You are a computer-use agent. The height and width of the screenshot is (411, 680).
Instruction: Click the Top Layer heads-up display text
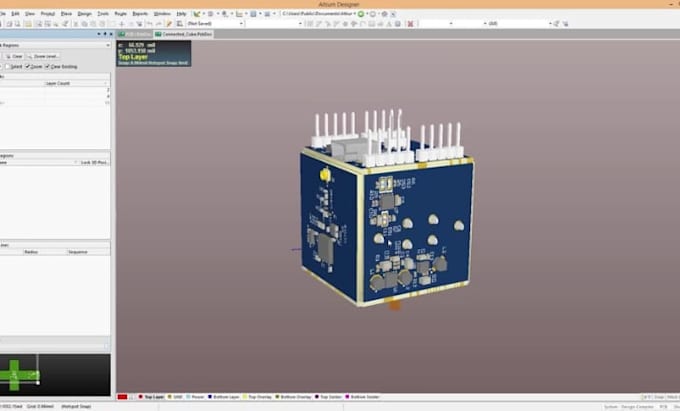pos(133,57)
